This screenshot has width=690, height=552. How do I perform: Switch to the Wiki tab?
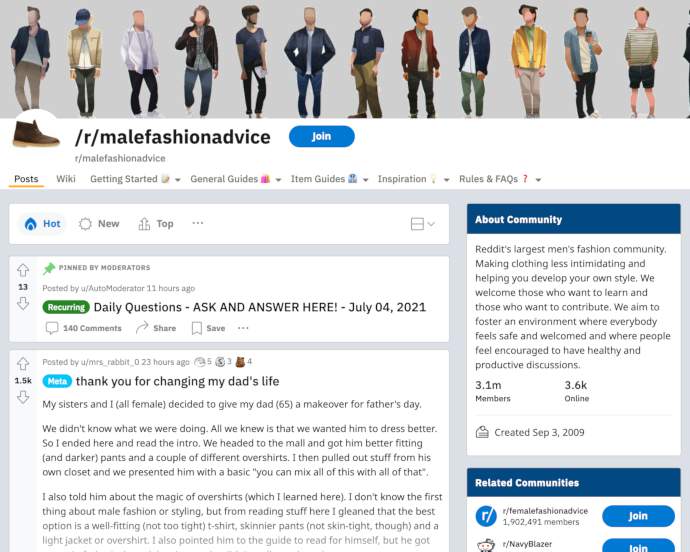pos(66,179)
